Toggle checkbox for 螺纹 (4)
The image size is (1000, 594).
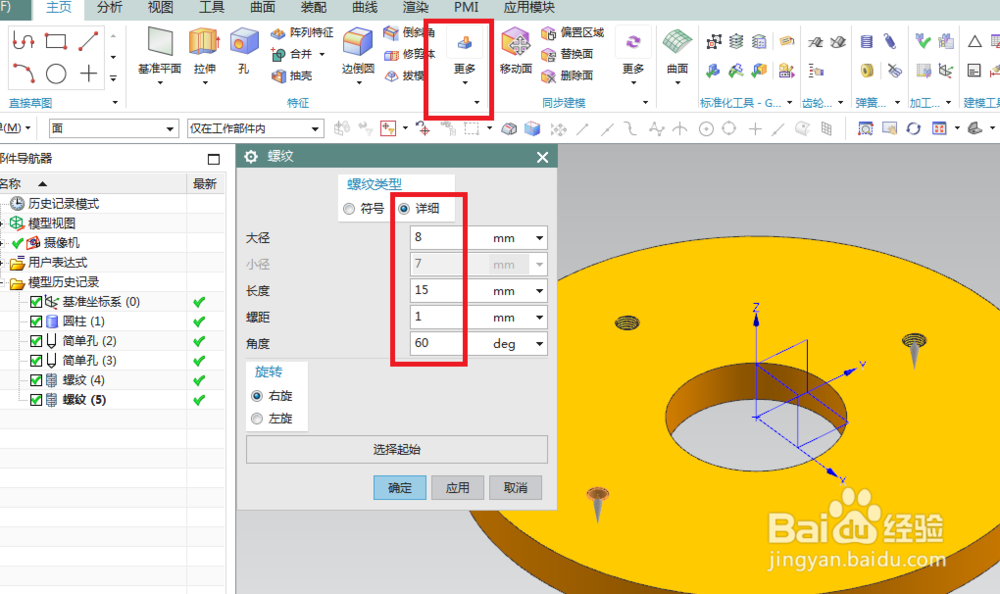pos(36,380)
